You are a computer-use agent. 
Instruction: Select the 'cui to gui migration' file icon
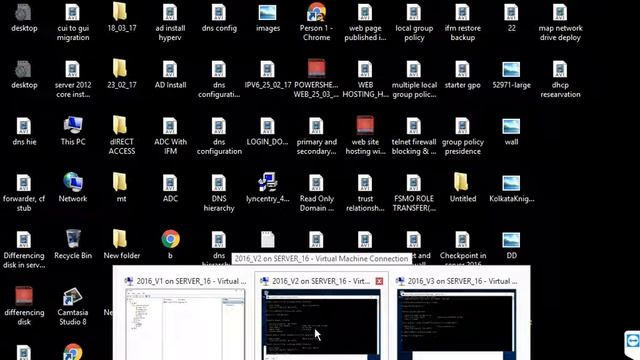pos(73,13)
